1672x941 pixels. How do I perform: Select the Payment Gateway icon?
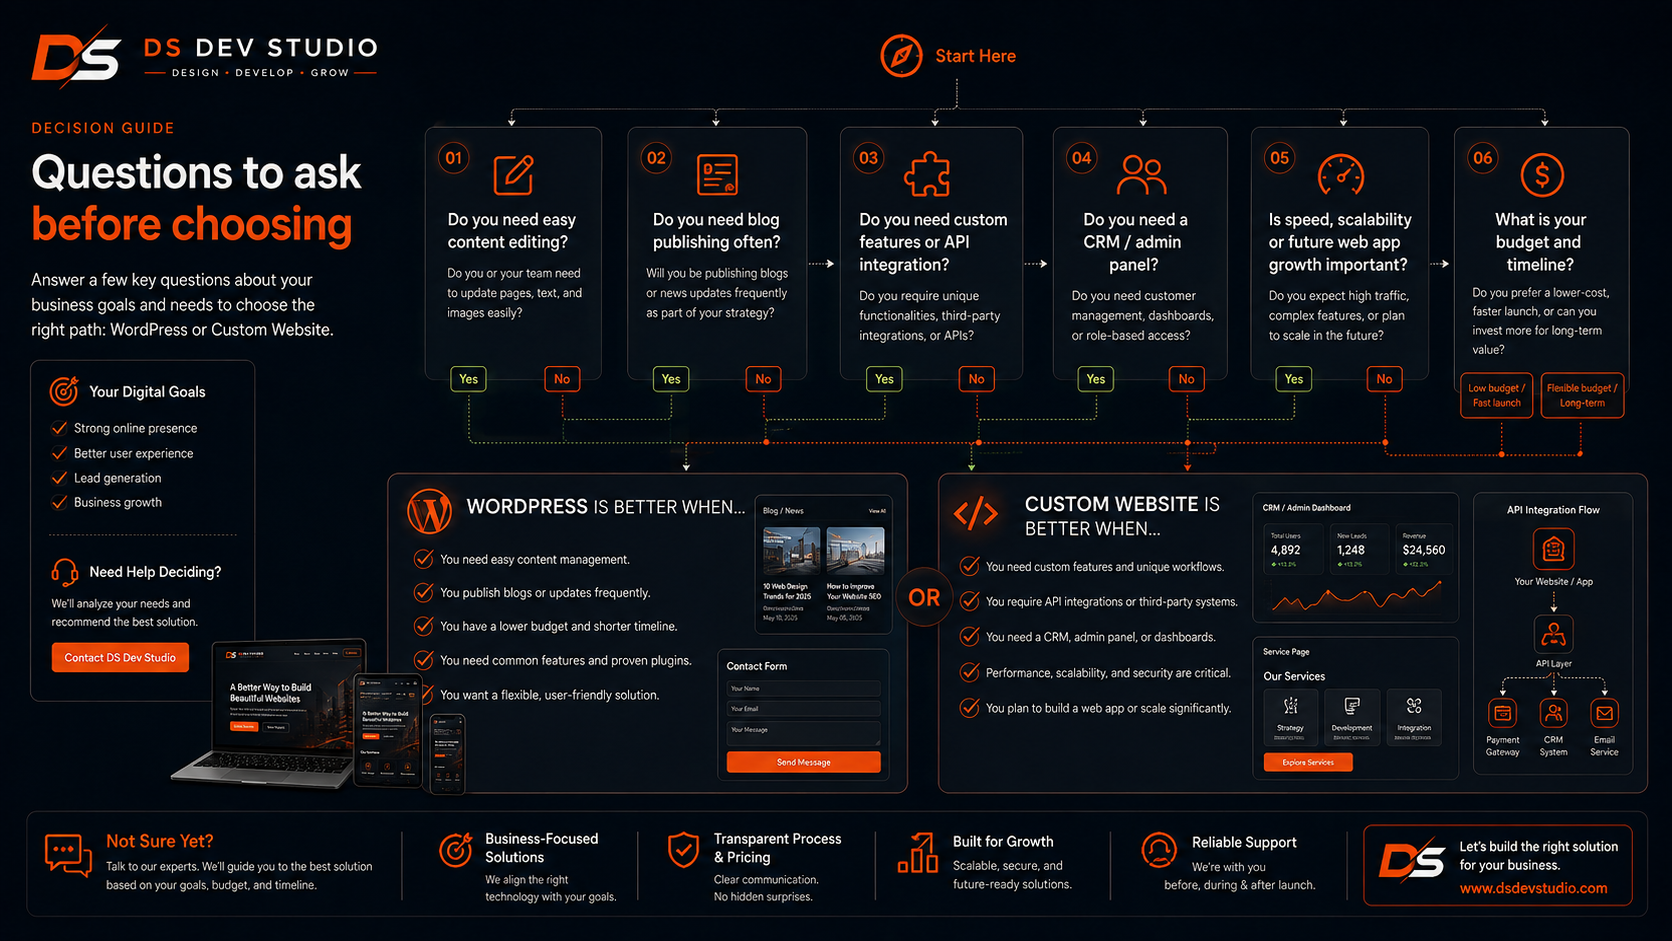(x=1502, y=713)
